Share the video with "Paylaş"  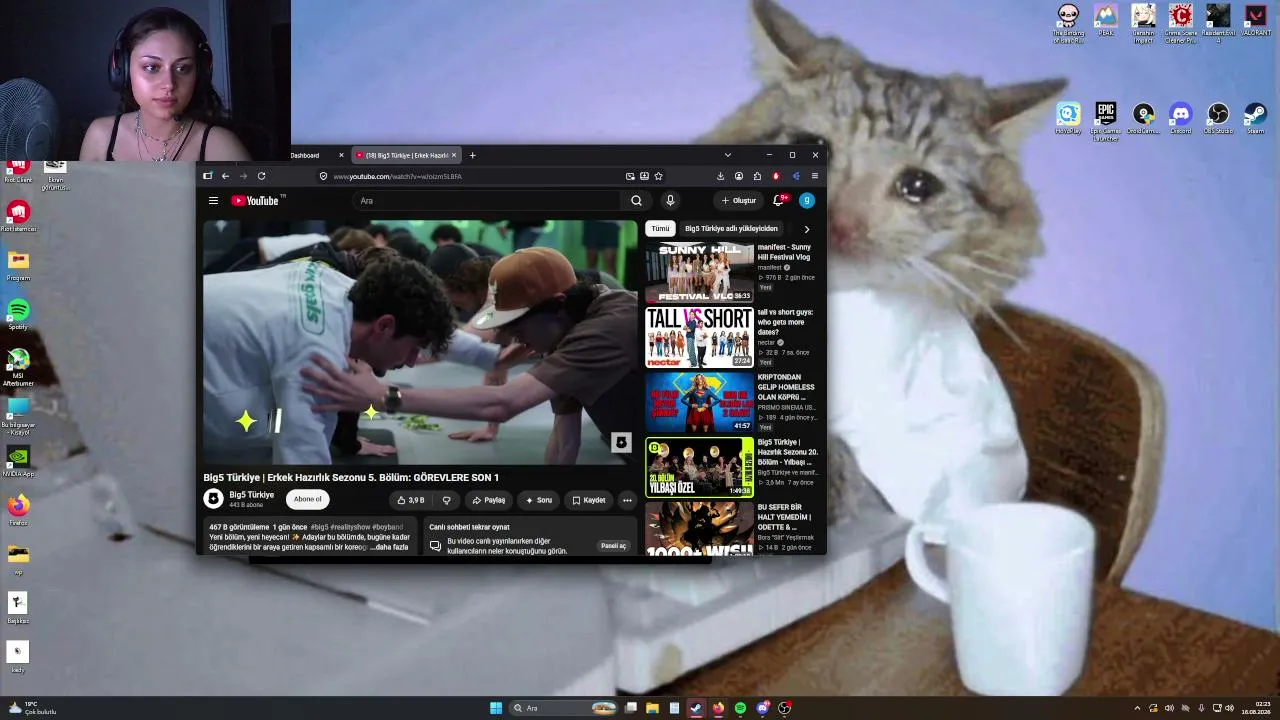coord(489,500)
